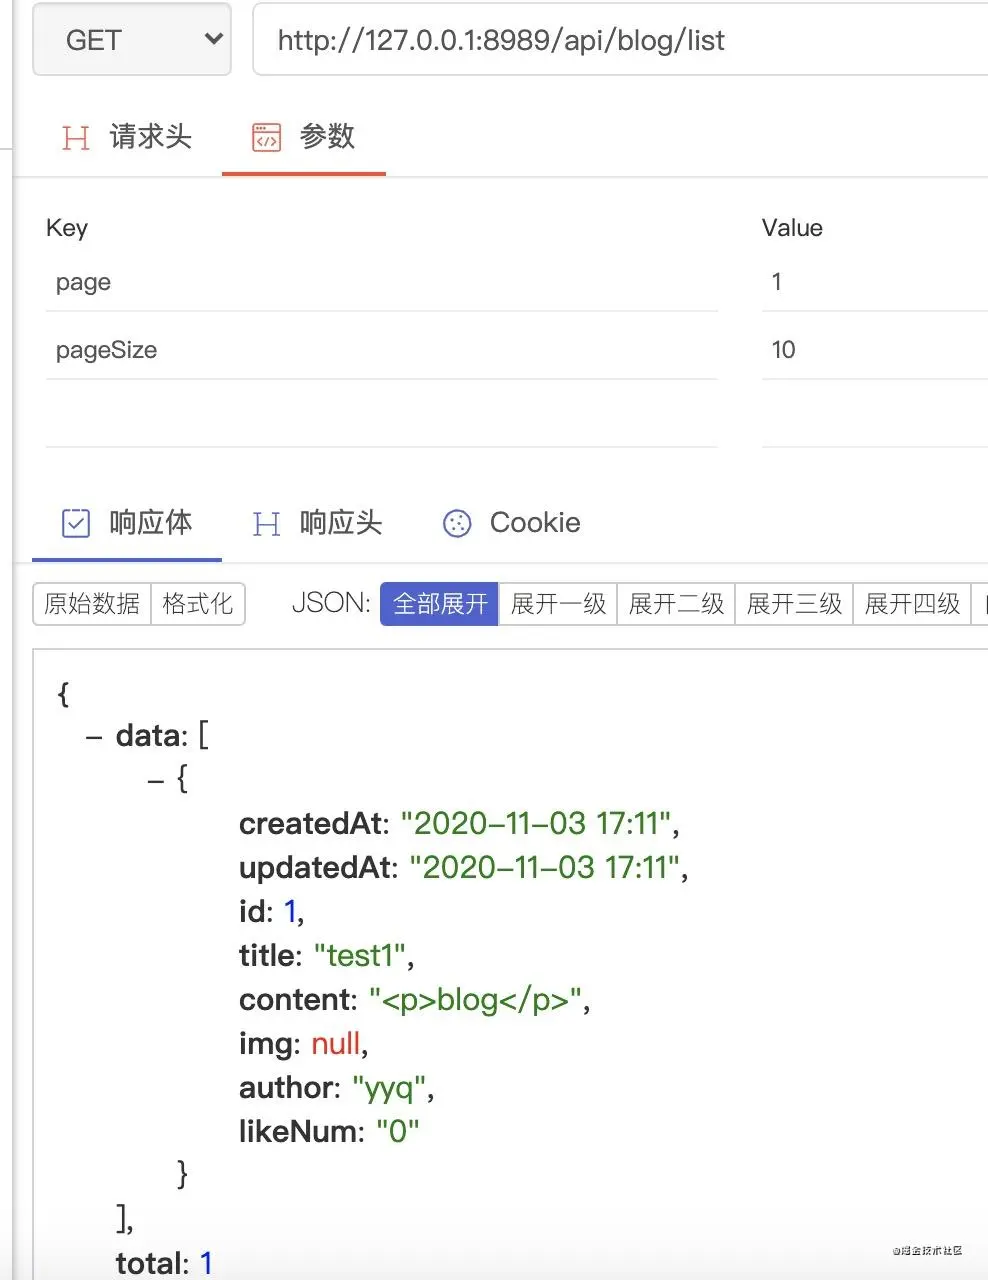
Task: Switch to the 请求头 tab
Action: point(150,137)
